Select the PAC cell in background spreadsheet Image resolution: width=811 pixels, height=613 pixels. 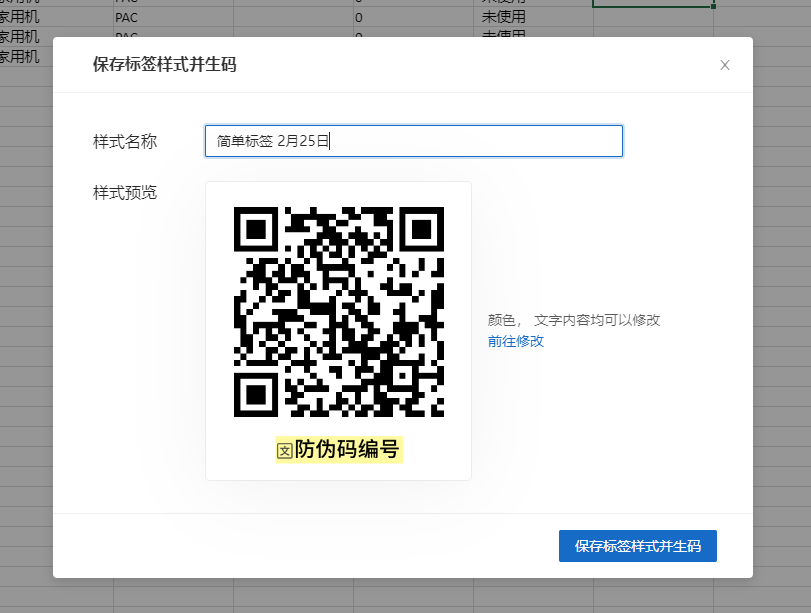(173, 17)
